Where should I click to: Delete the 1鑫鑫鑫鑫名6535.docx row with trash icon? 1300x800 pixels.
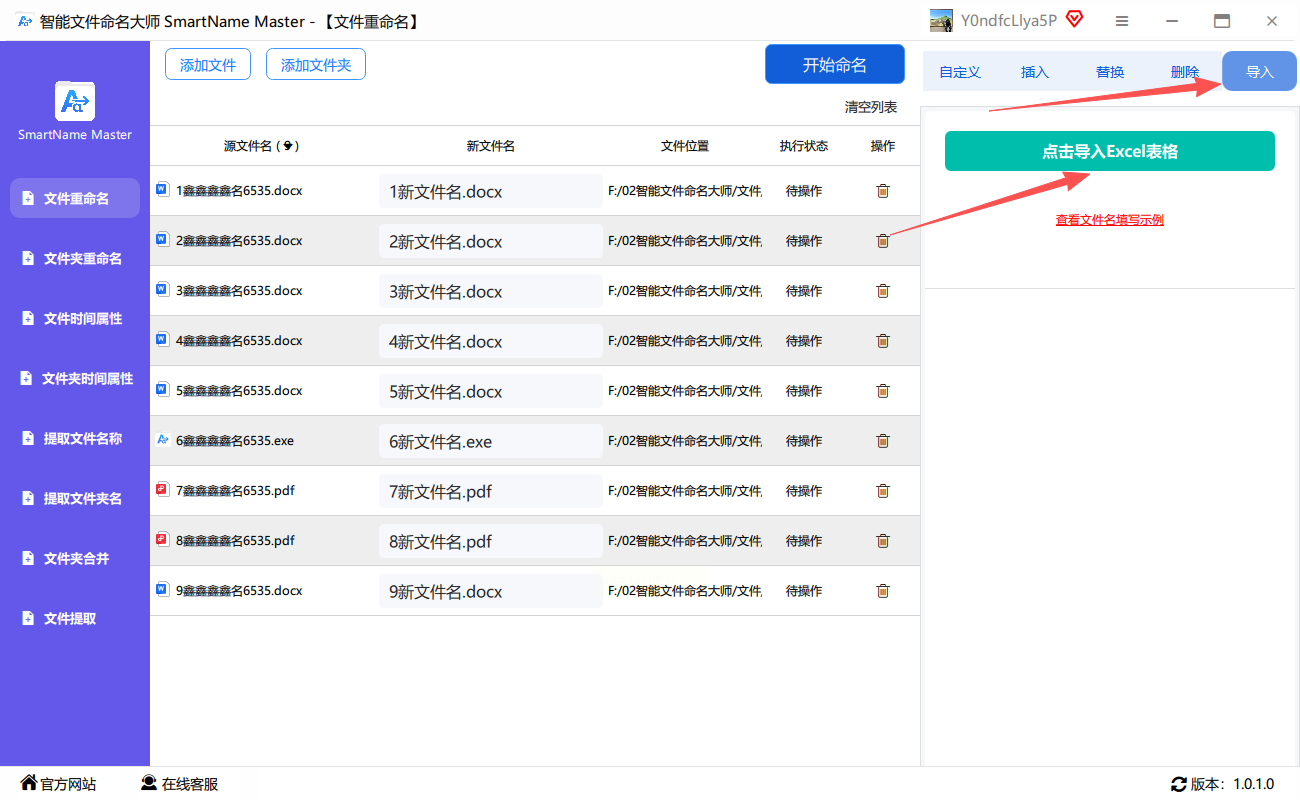(882, 191)
